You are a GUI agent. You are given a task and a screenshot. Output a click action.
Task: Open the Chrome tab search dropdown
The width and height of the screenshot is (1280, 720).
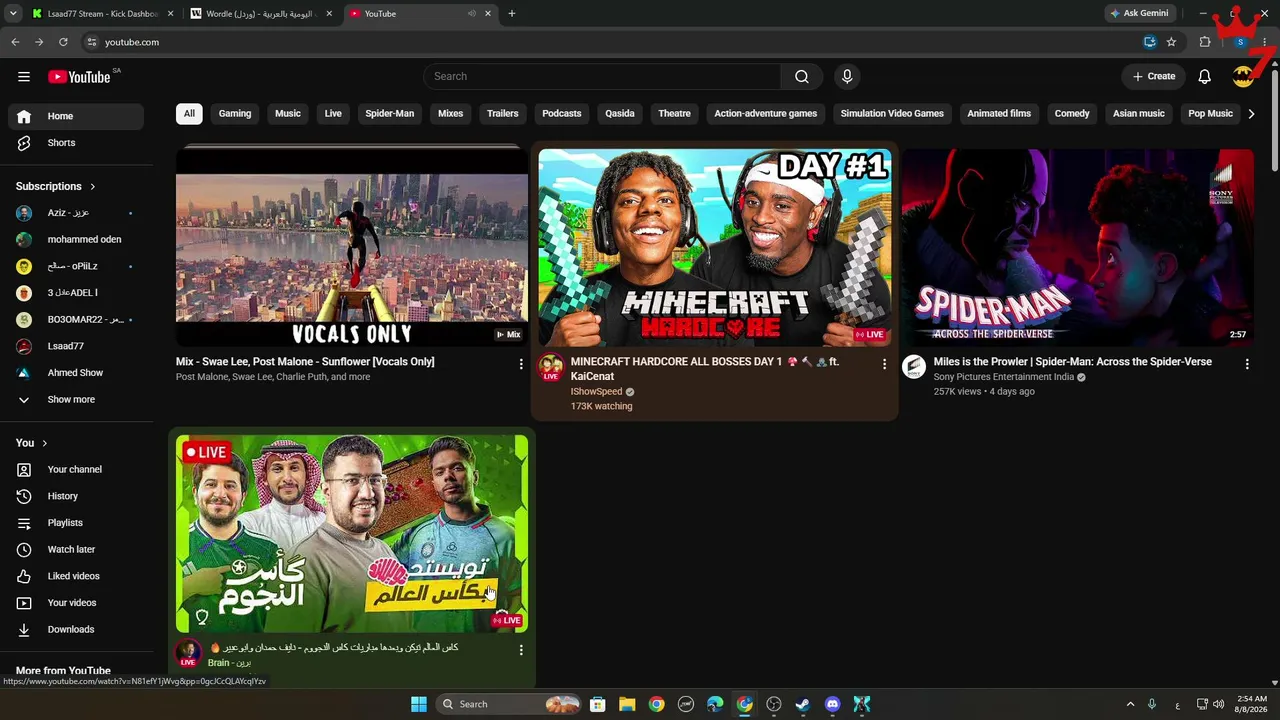click(x=13, y=14)
